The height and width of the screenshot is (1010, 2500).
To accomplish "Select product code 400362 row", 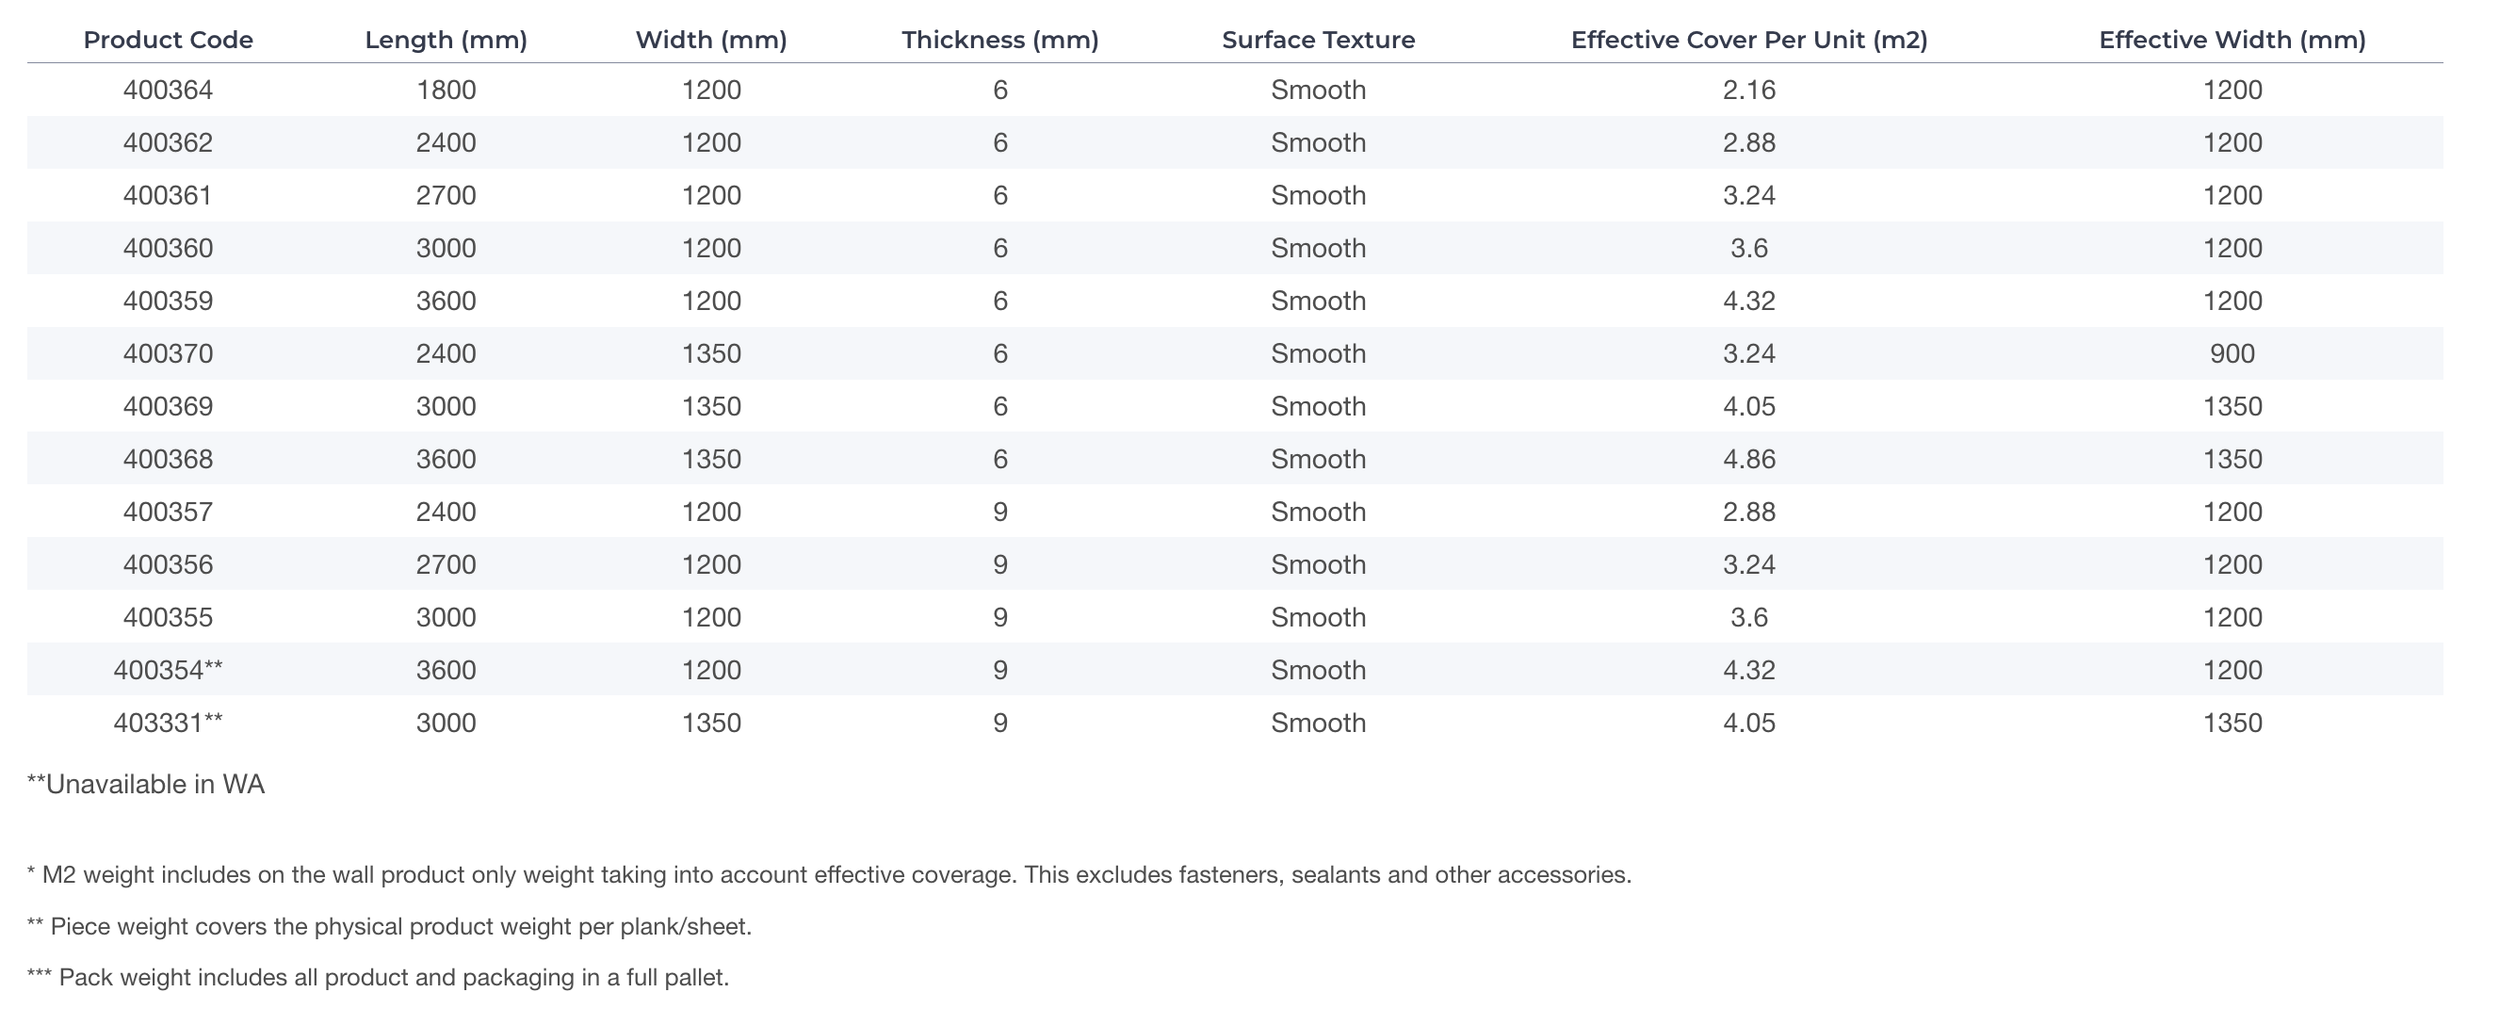I will coord(1235,142).
